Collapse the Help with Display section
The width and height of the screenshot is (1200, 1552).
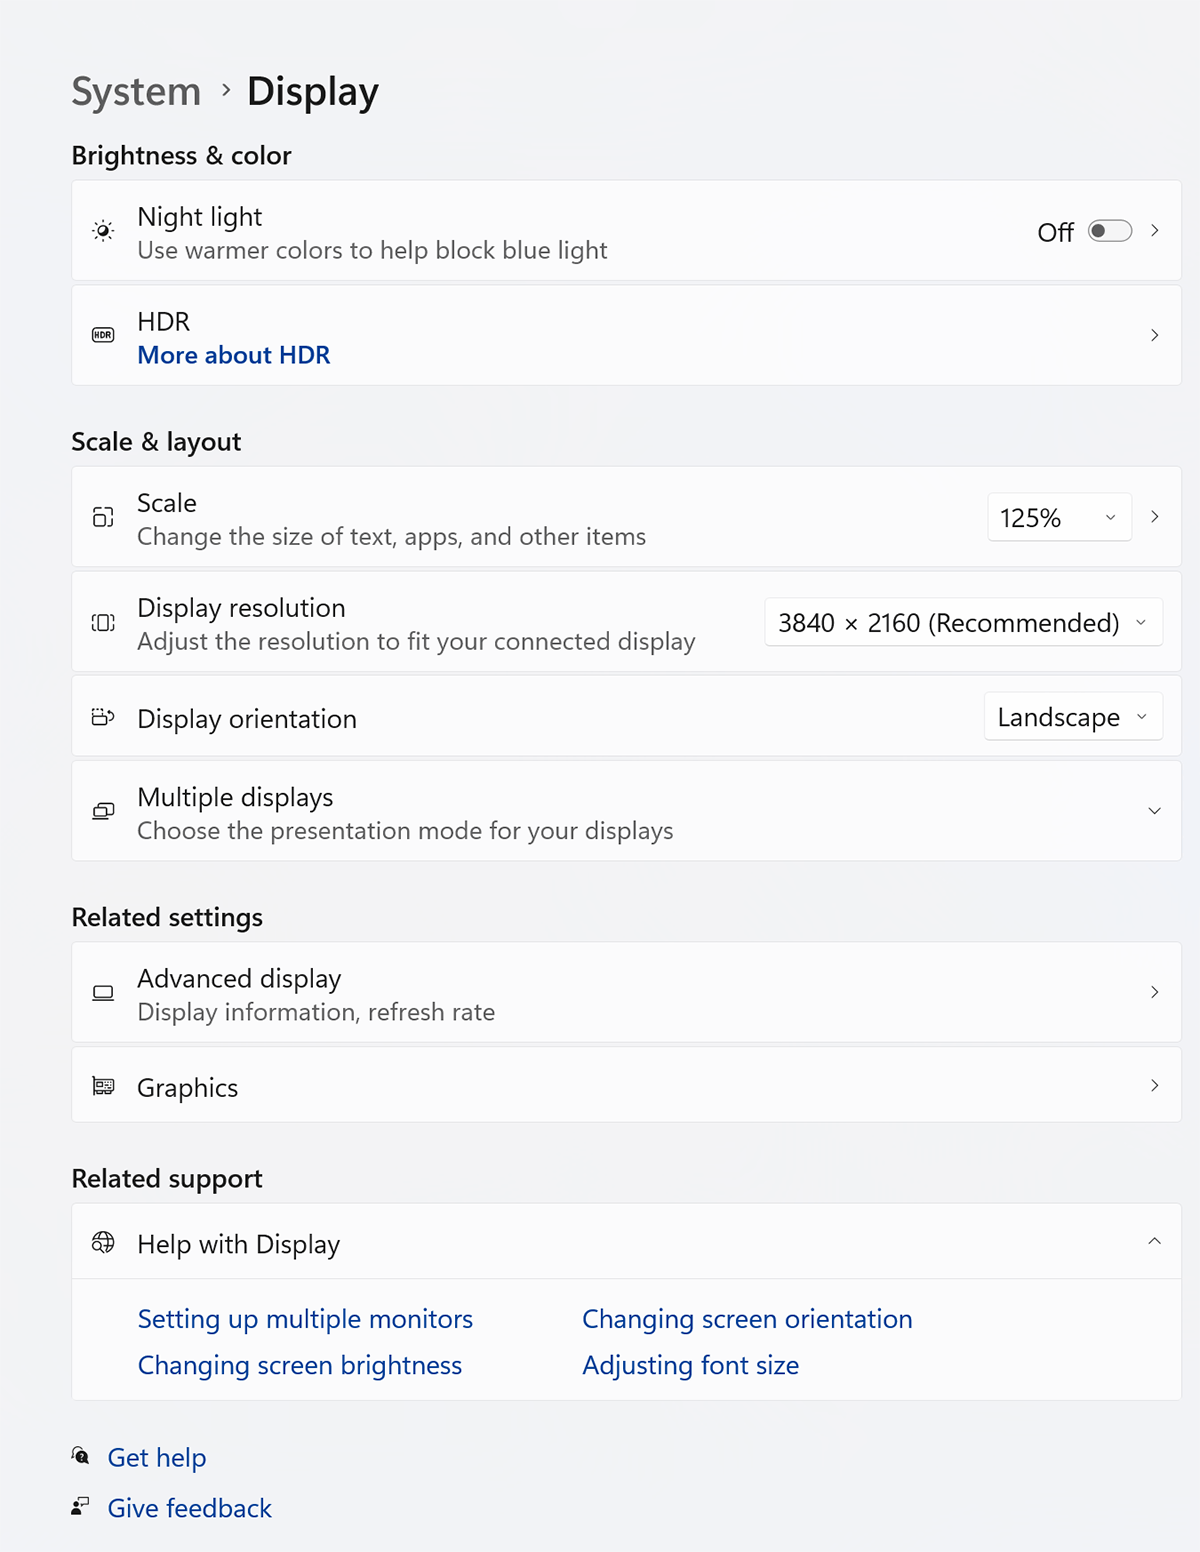coord(1155,1241)
